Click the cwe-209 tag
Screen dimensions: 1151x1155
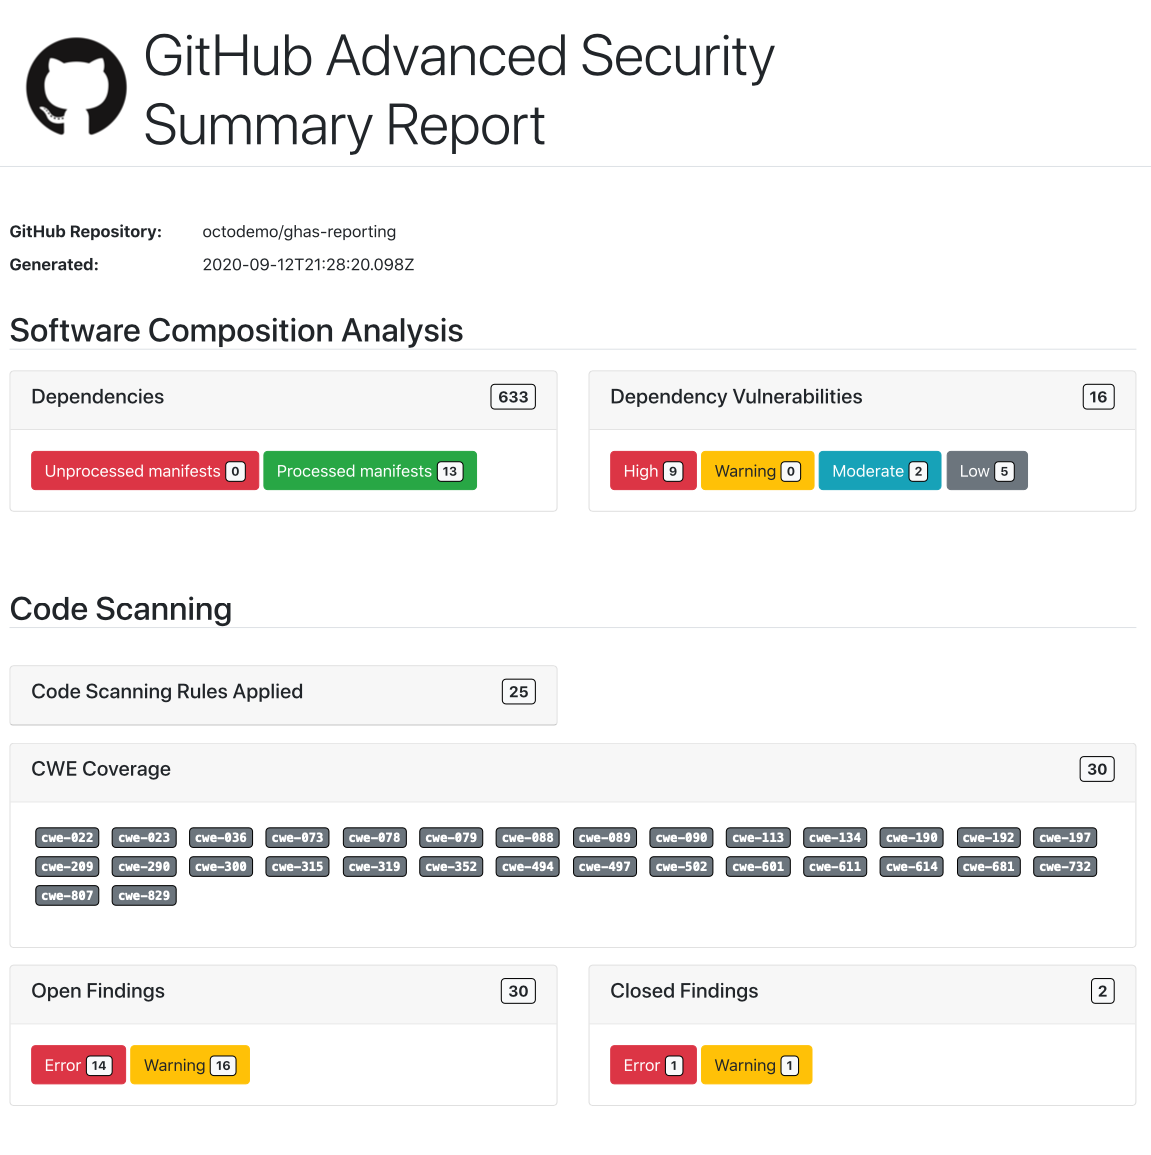(67, 866)
